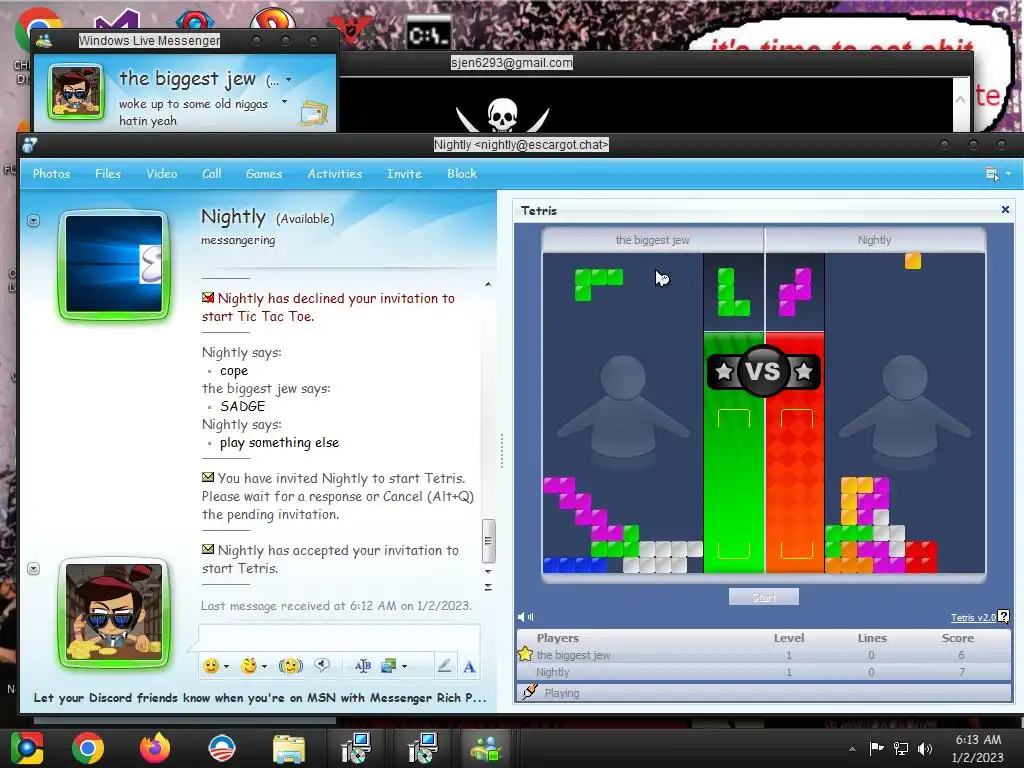Click Nightly's Windows display picture
Screen dimensions: 1024x768
click(114, 264)
